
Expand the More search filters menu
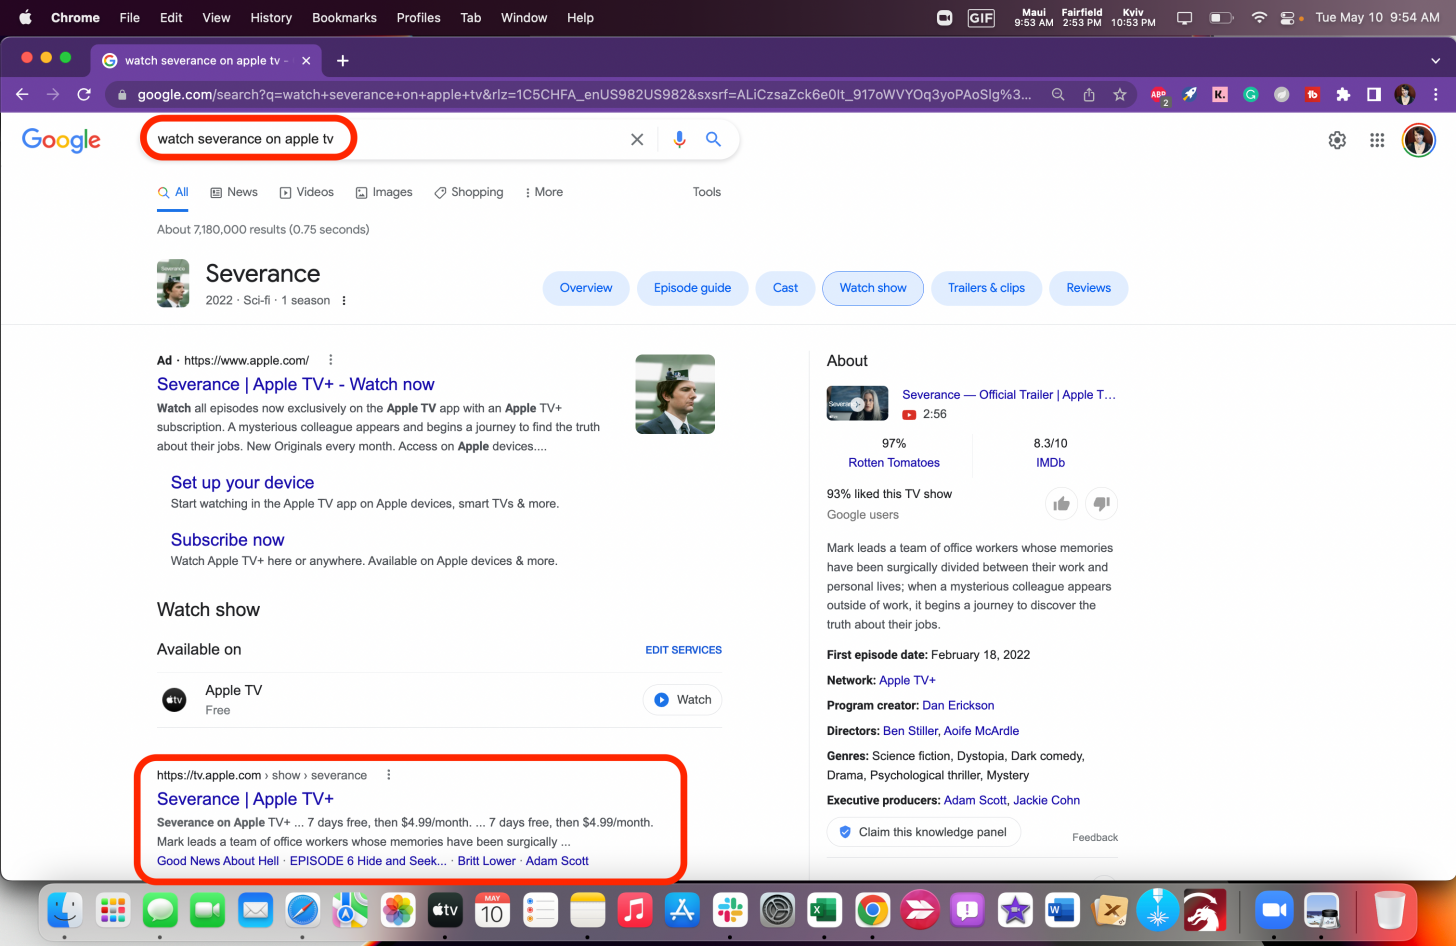pyautogui.click(x=544, y=192)
